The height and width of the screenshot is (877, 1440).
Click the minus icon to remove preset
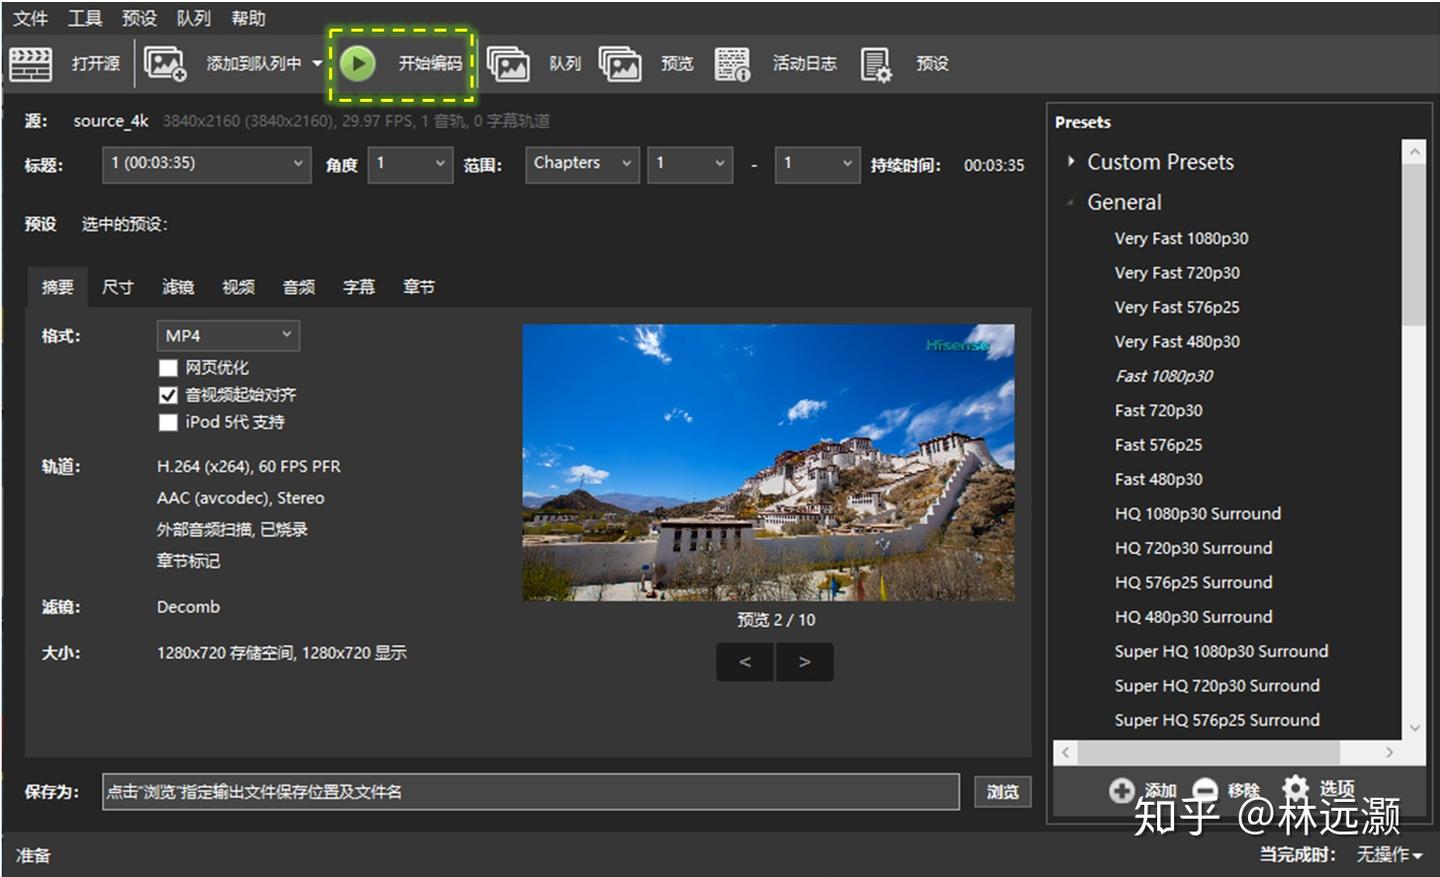tap(1206, 791)
